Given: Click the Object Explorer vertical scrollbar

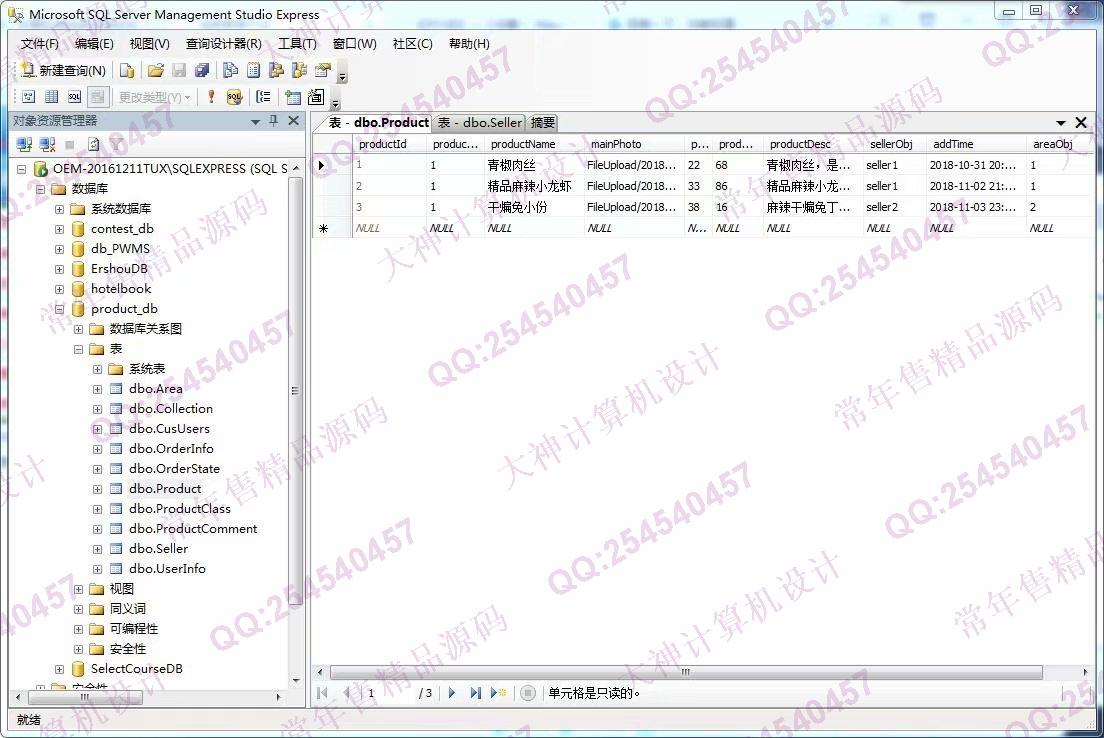Looking at the screenshot, I should (x=296, y=391).
